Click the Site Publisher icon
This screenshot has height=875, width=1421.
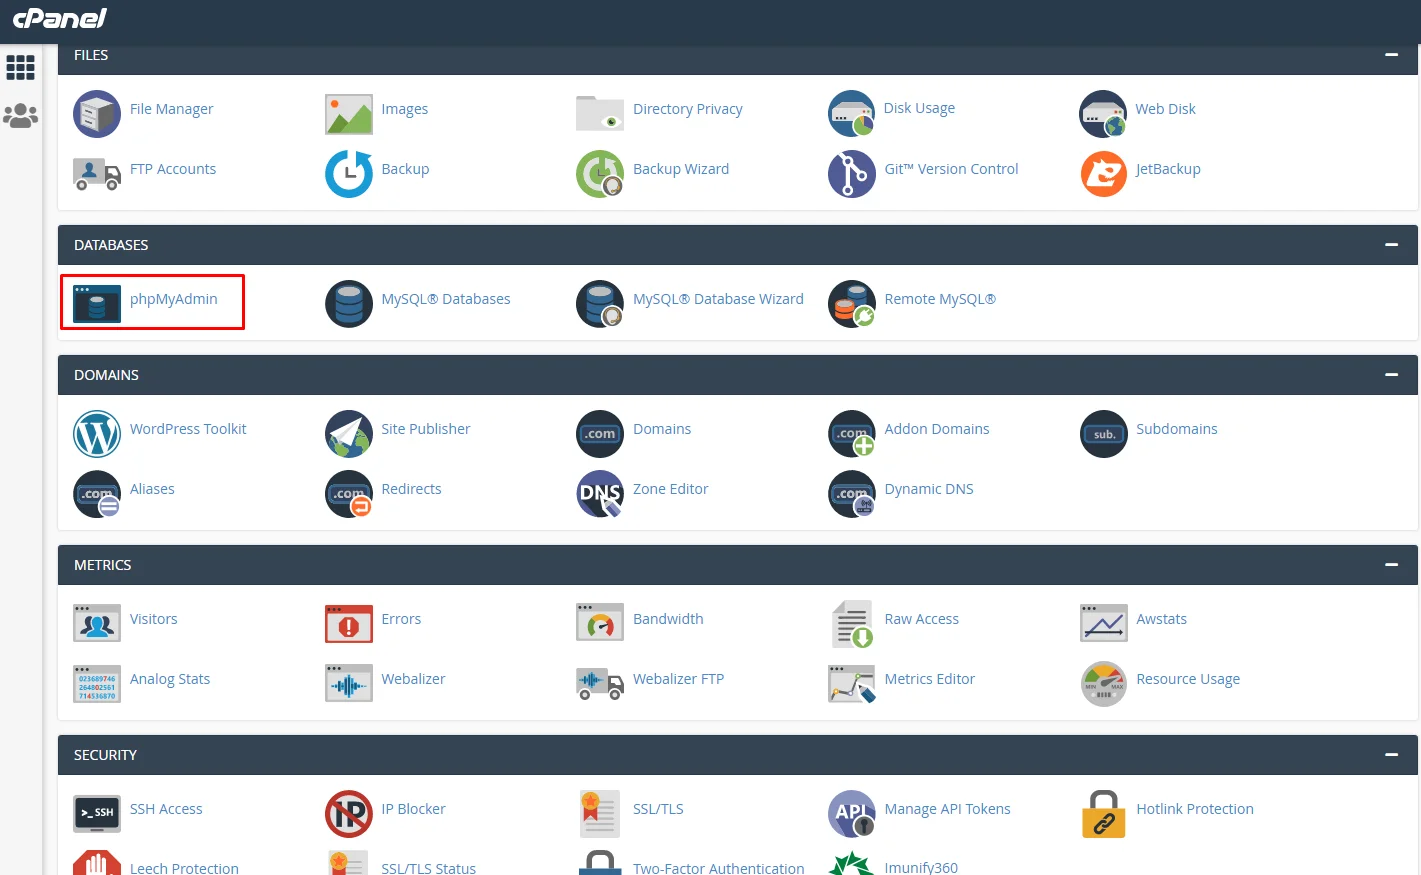349,434
